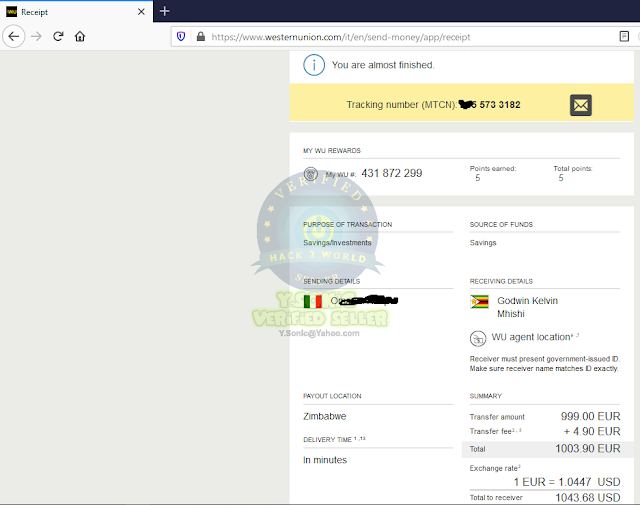Open a new tab with plus button
640x505 pixels.
point(164,11)
